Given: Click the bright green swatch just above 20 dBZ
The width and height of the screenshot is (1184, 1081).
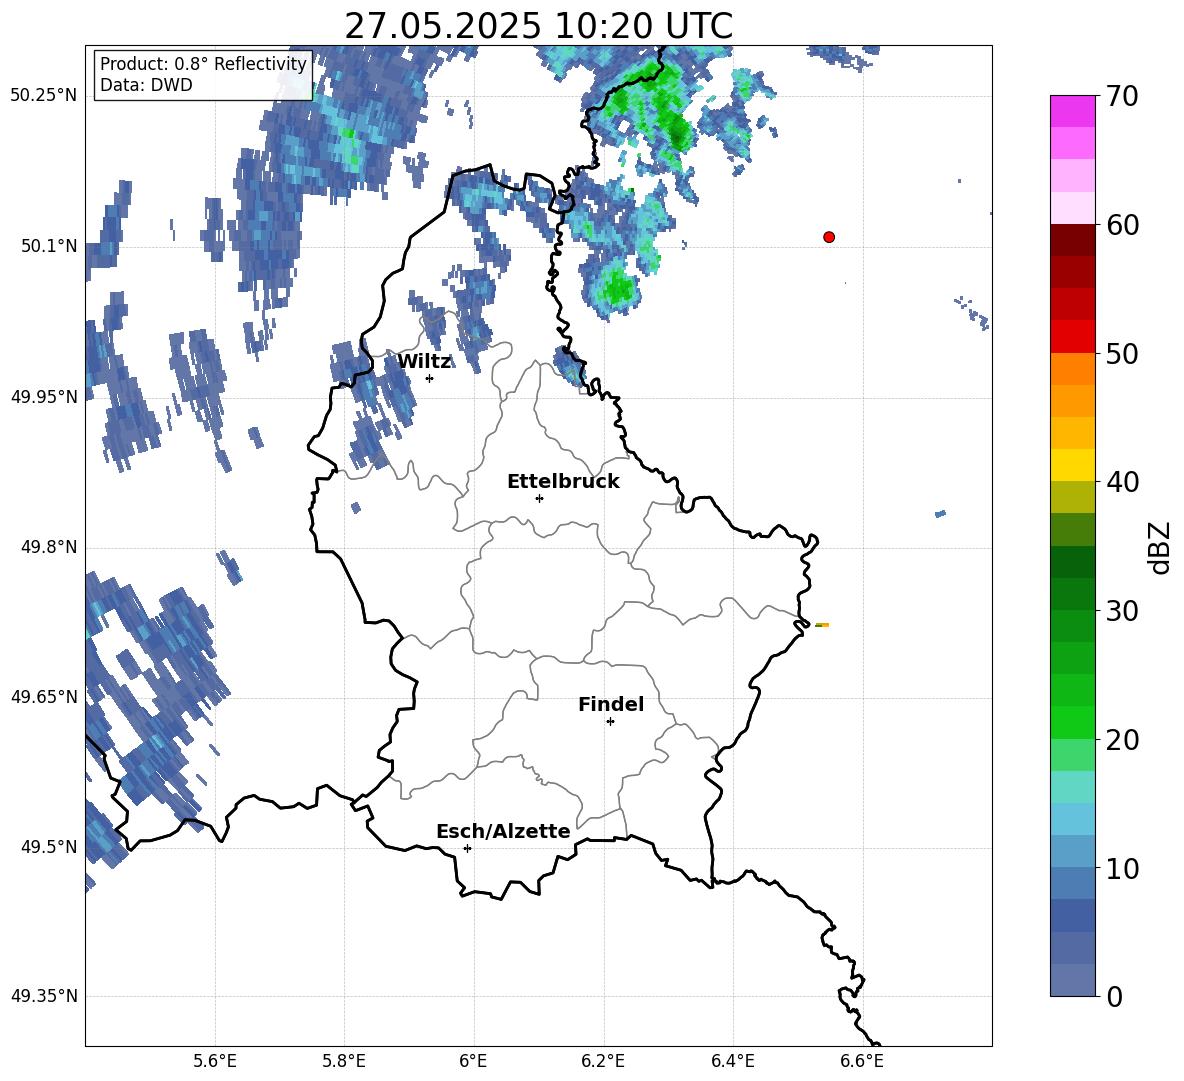Looking at the screenshot, I should pos(1073,722).
